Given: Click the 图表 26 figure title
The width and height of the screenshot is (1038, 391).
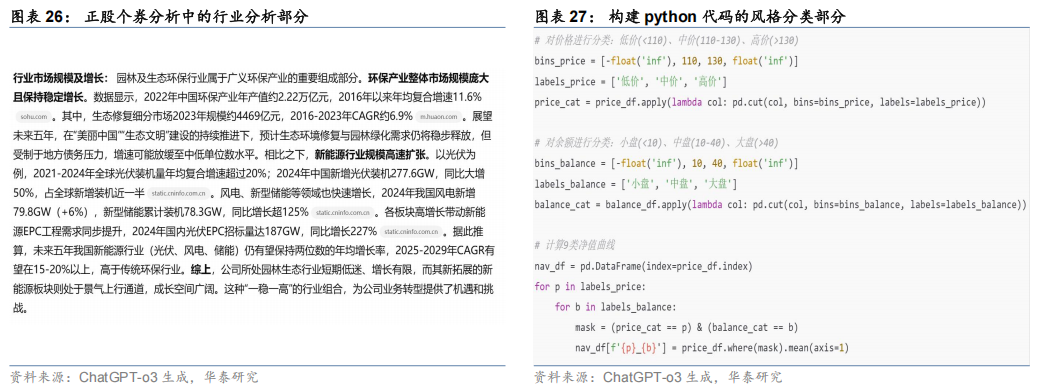Looking at the screenshot, I should coord(160,16).
